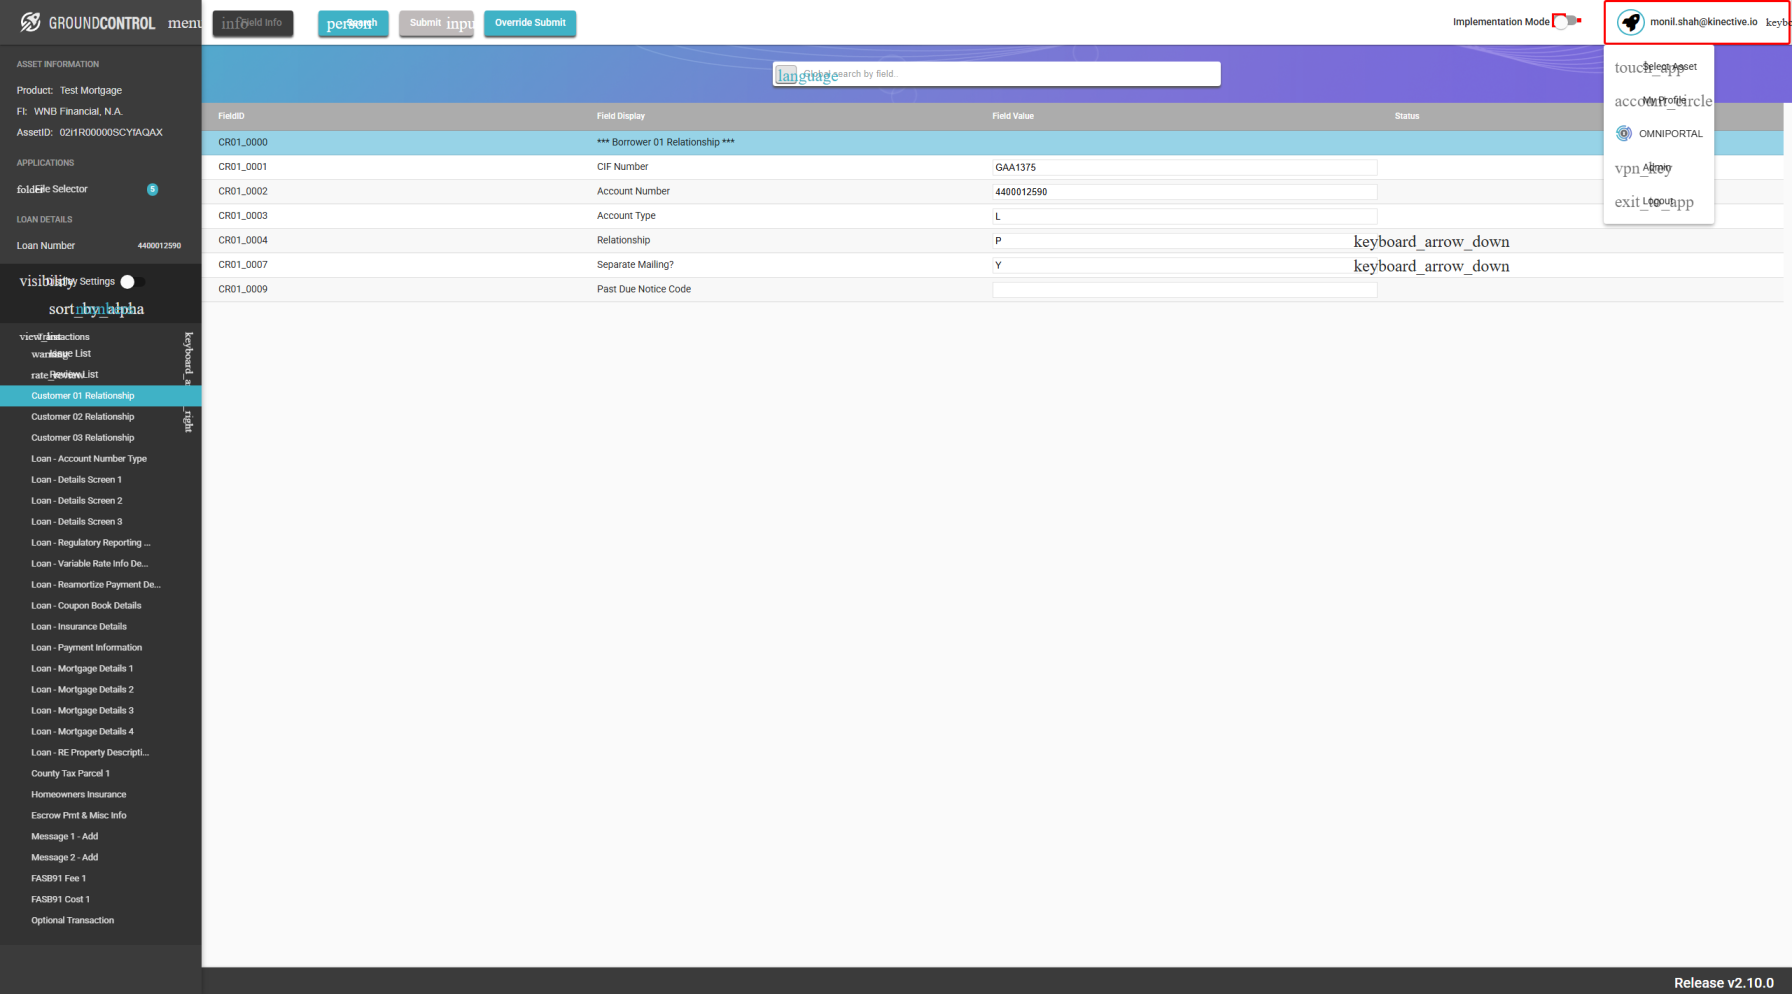Select Logout from user menu

click(x=1658, y=202)
